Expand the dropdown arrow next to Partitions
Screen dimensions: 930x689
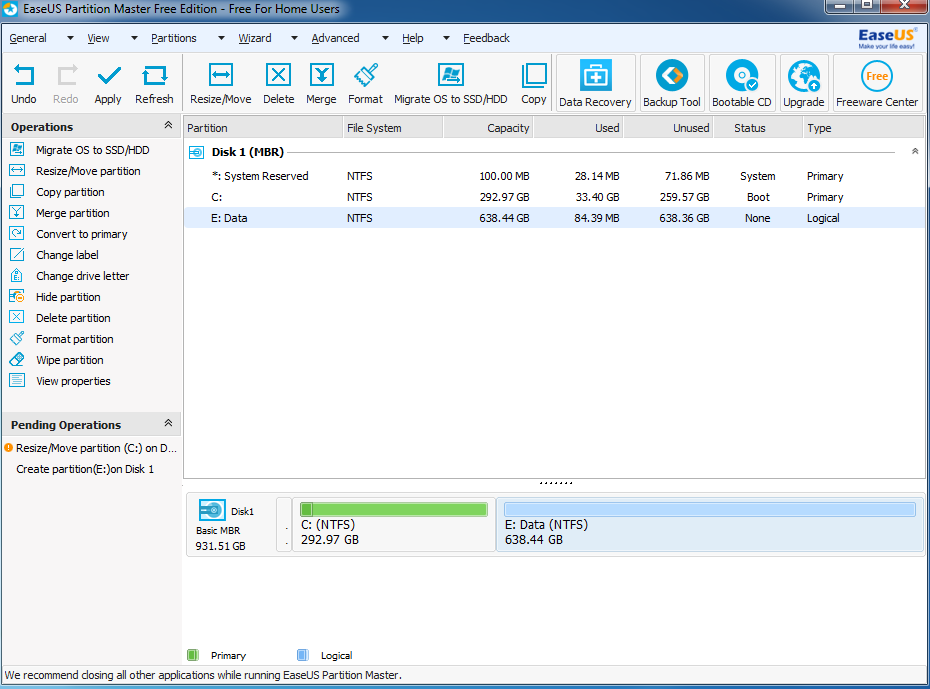point(221,38)
